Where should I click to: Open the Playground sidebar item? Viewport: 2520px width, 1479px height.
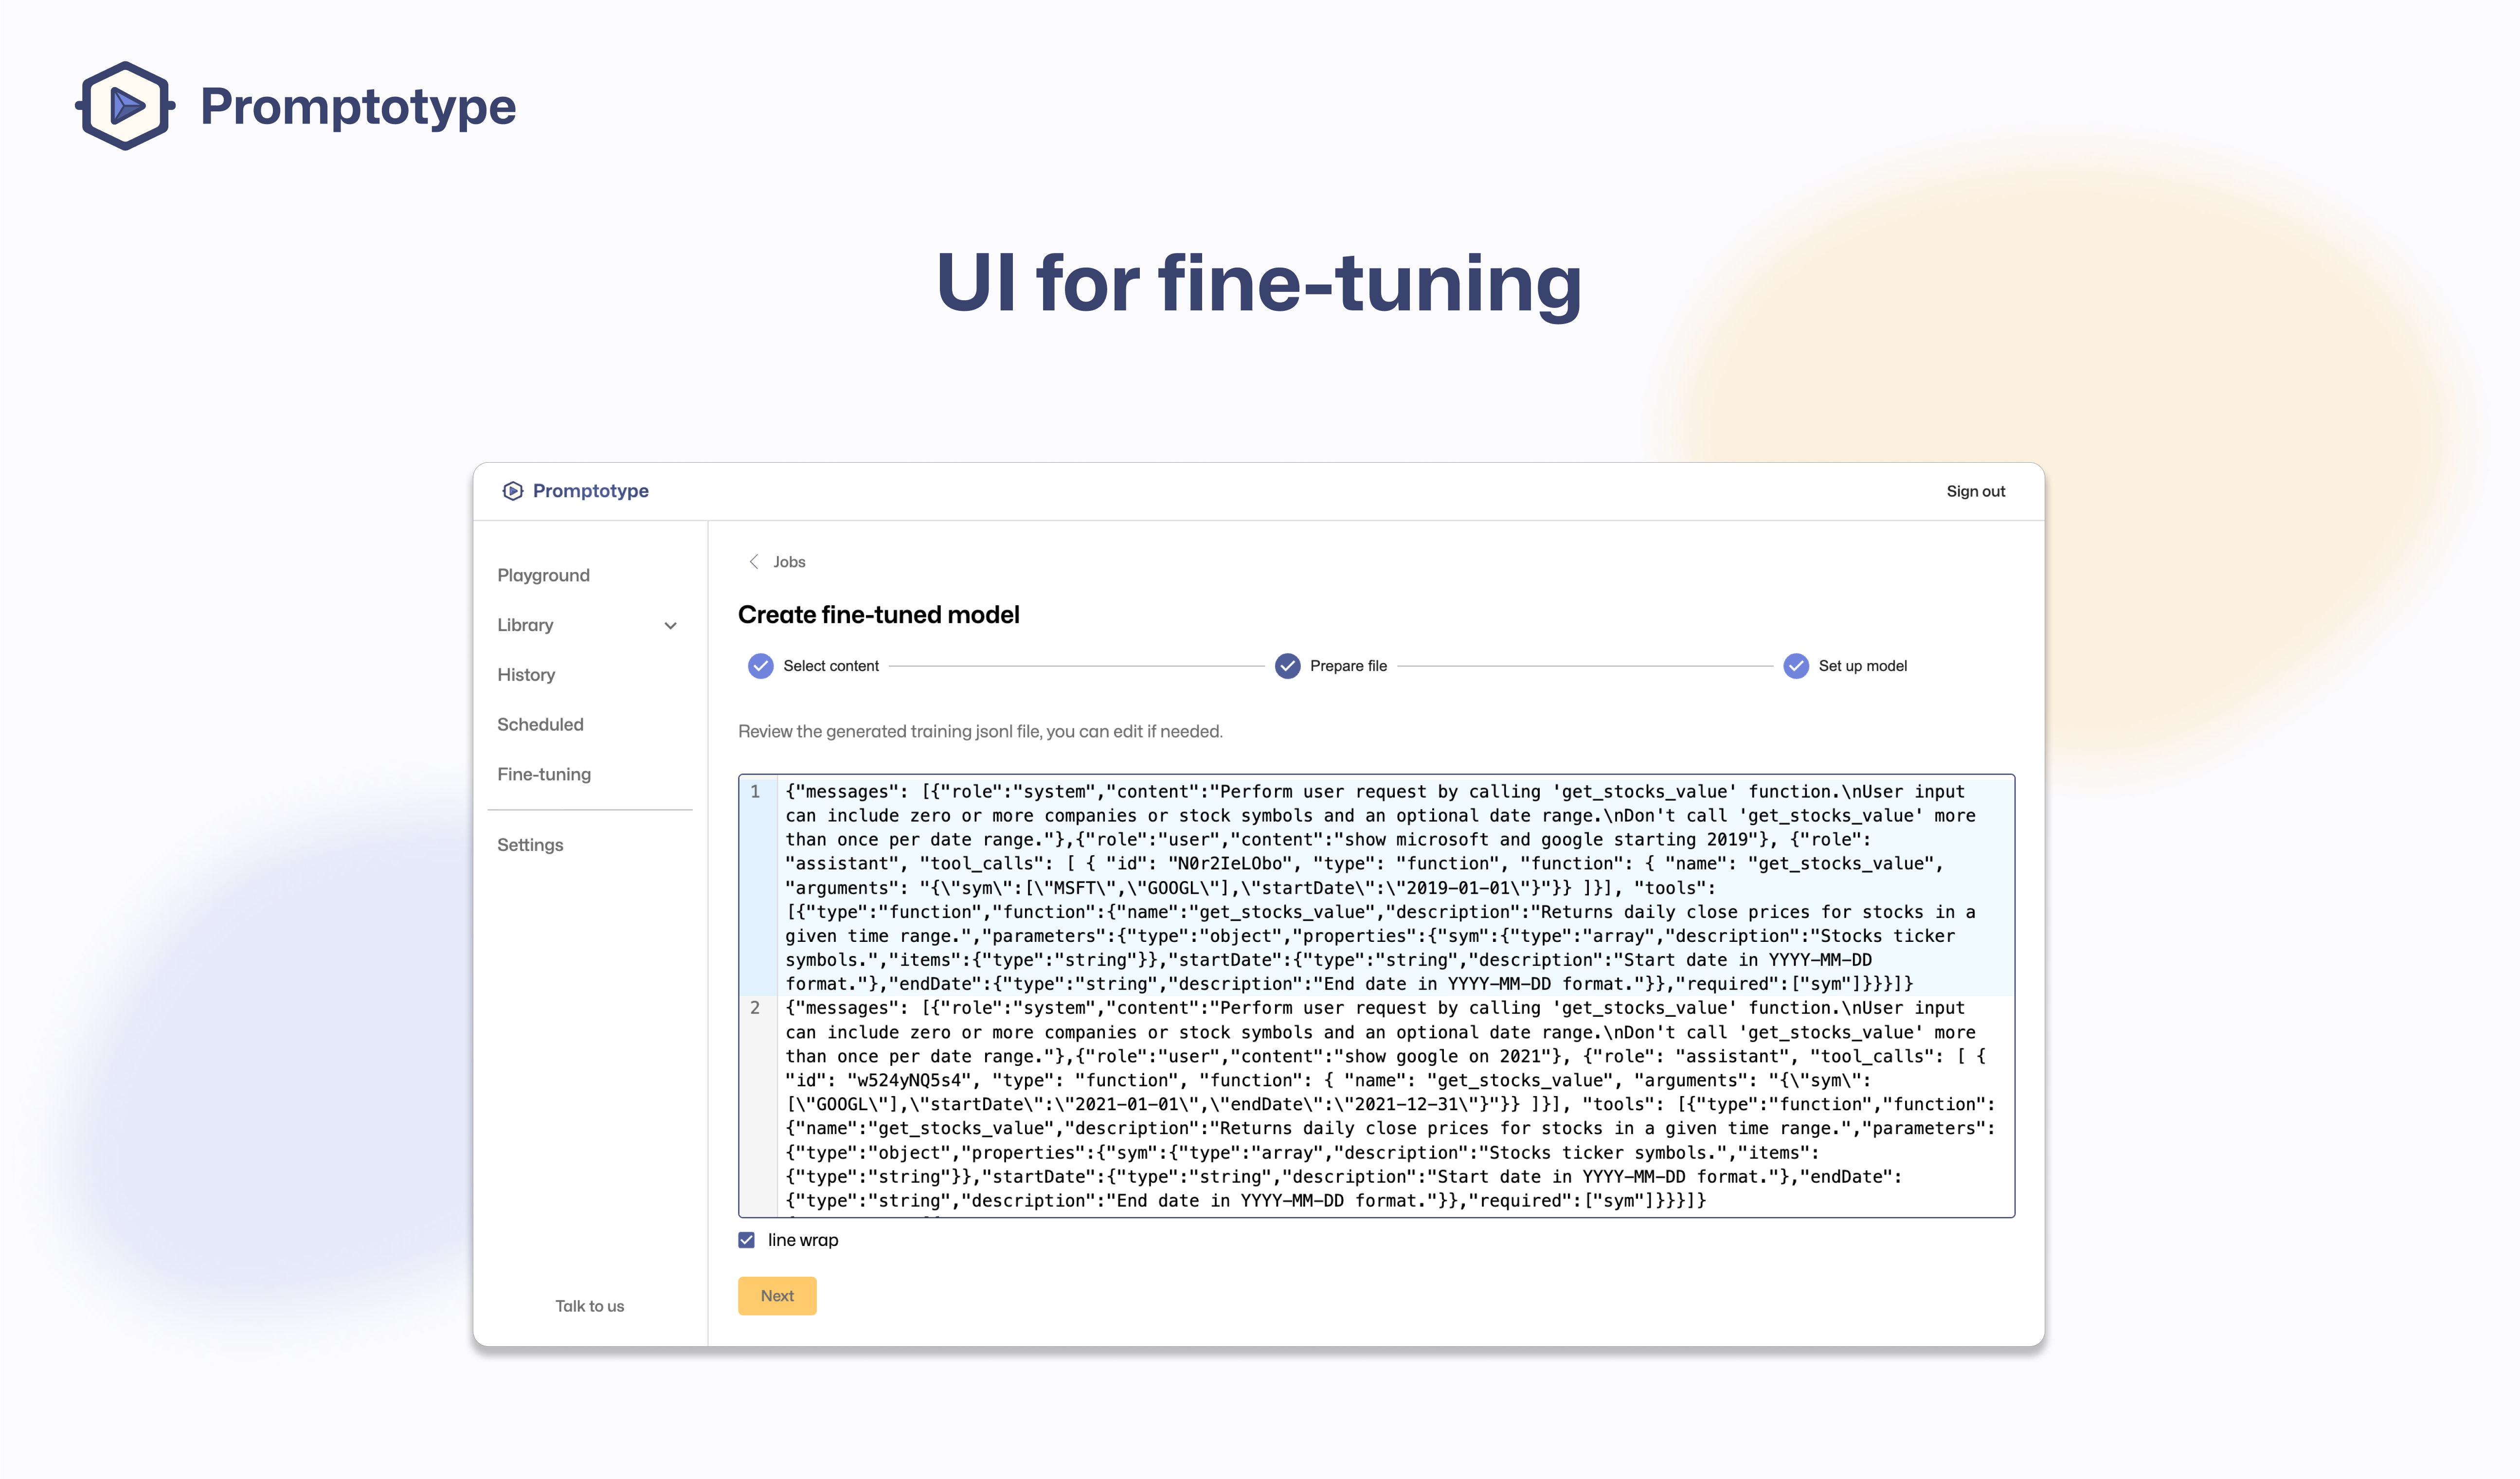[x=543, y=575]
